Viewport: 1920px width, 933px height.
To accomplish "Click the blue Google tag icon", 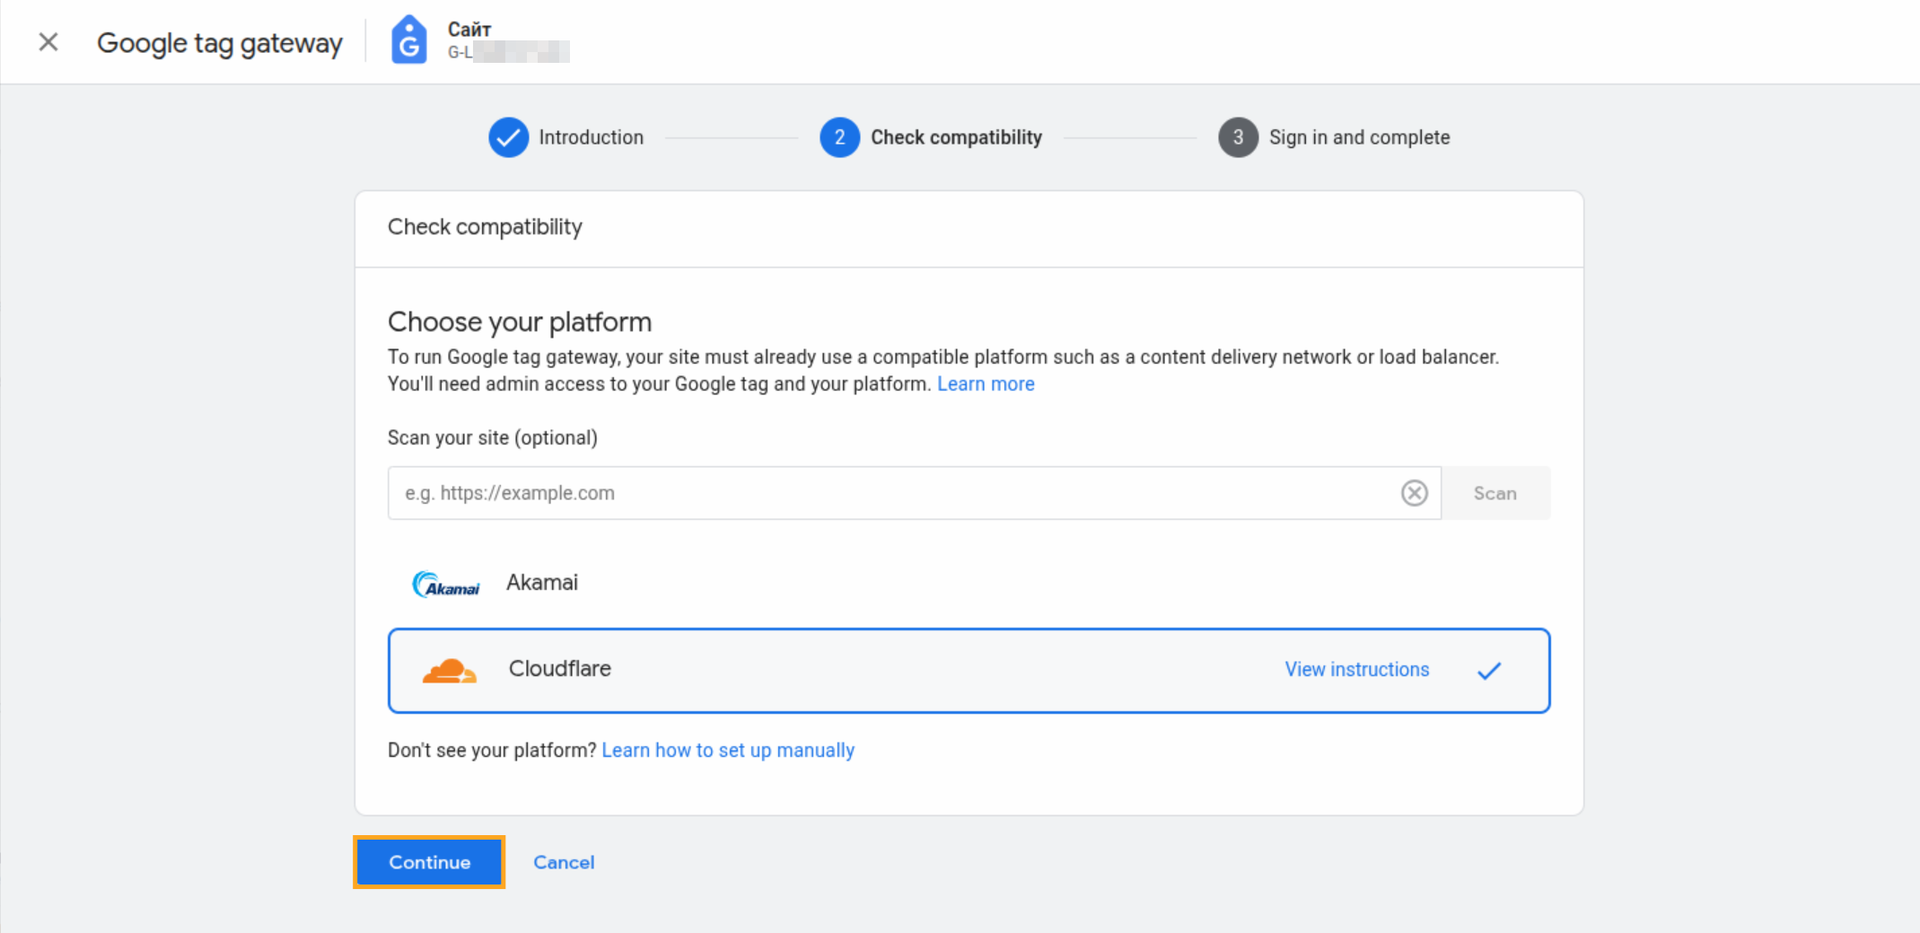I will [408, 41].
